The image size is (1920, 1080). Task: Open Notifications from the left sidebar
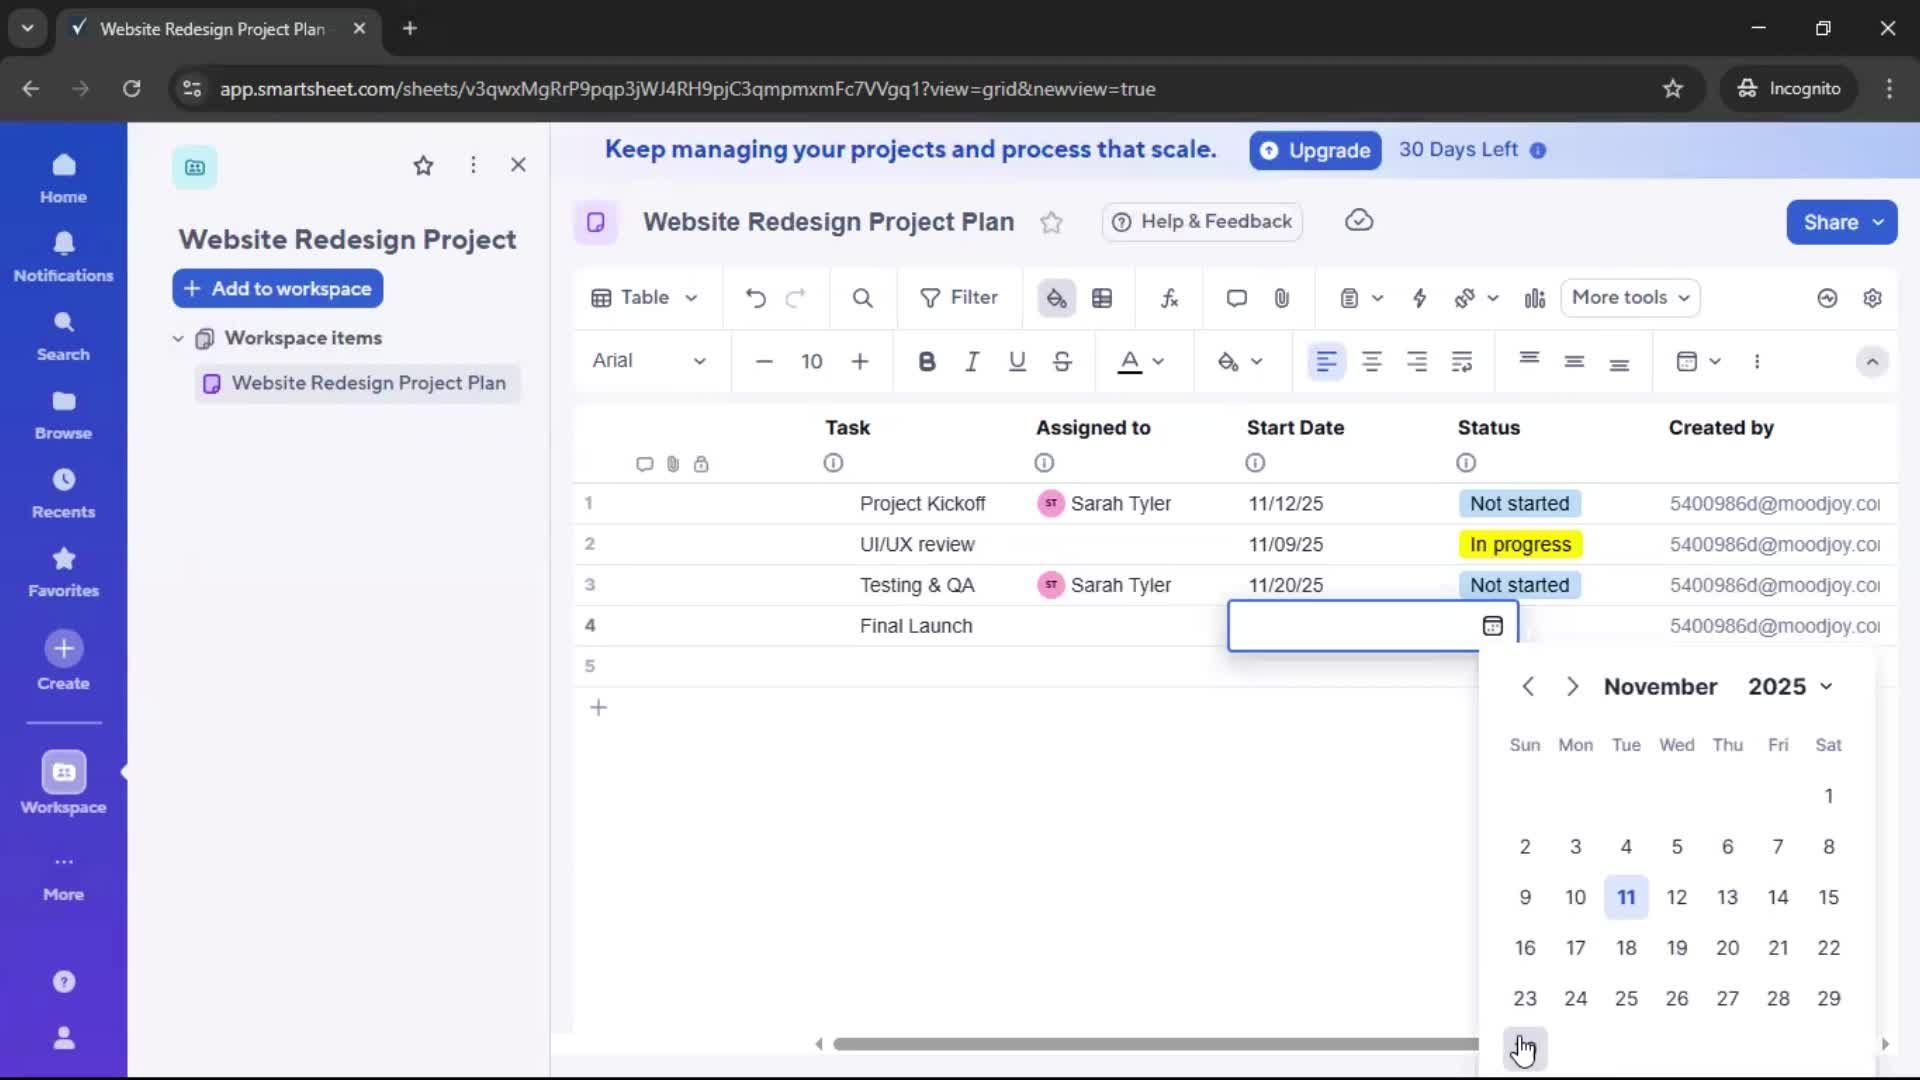pyautogui.click(x=63, y=255)
